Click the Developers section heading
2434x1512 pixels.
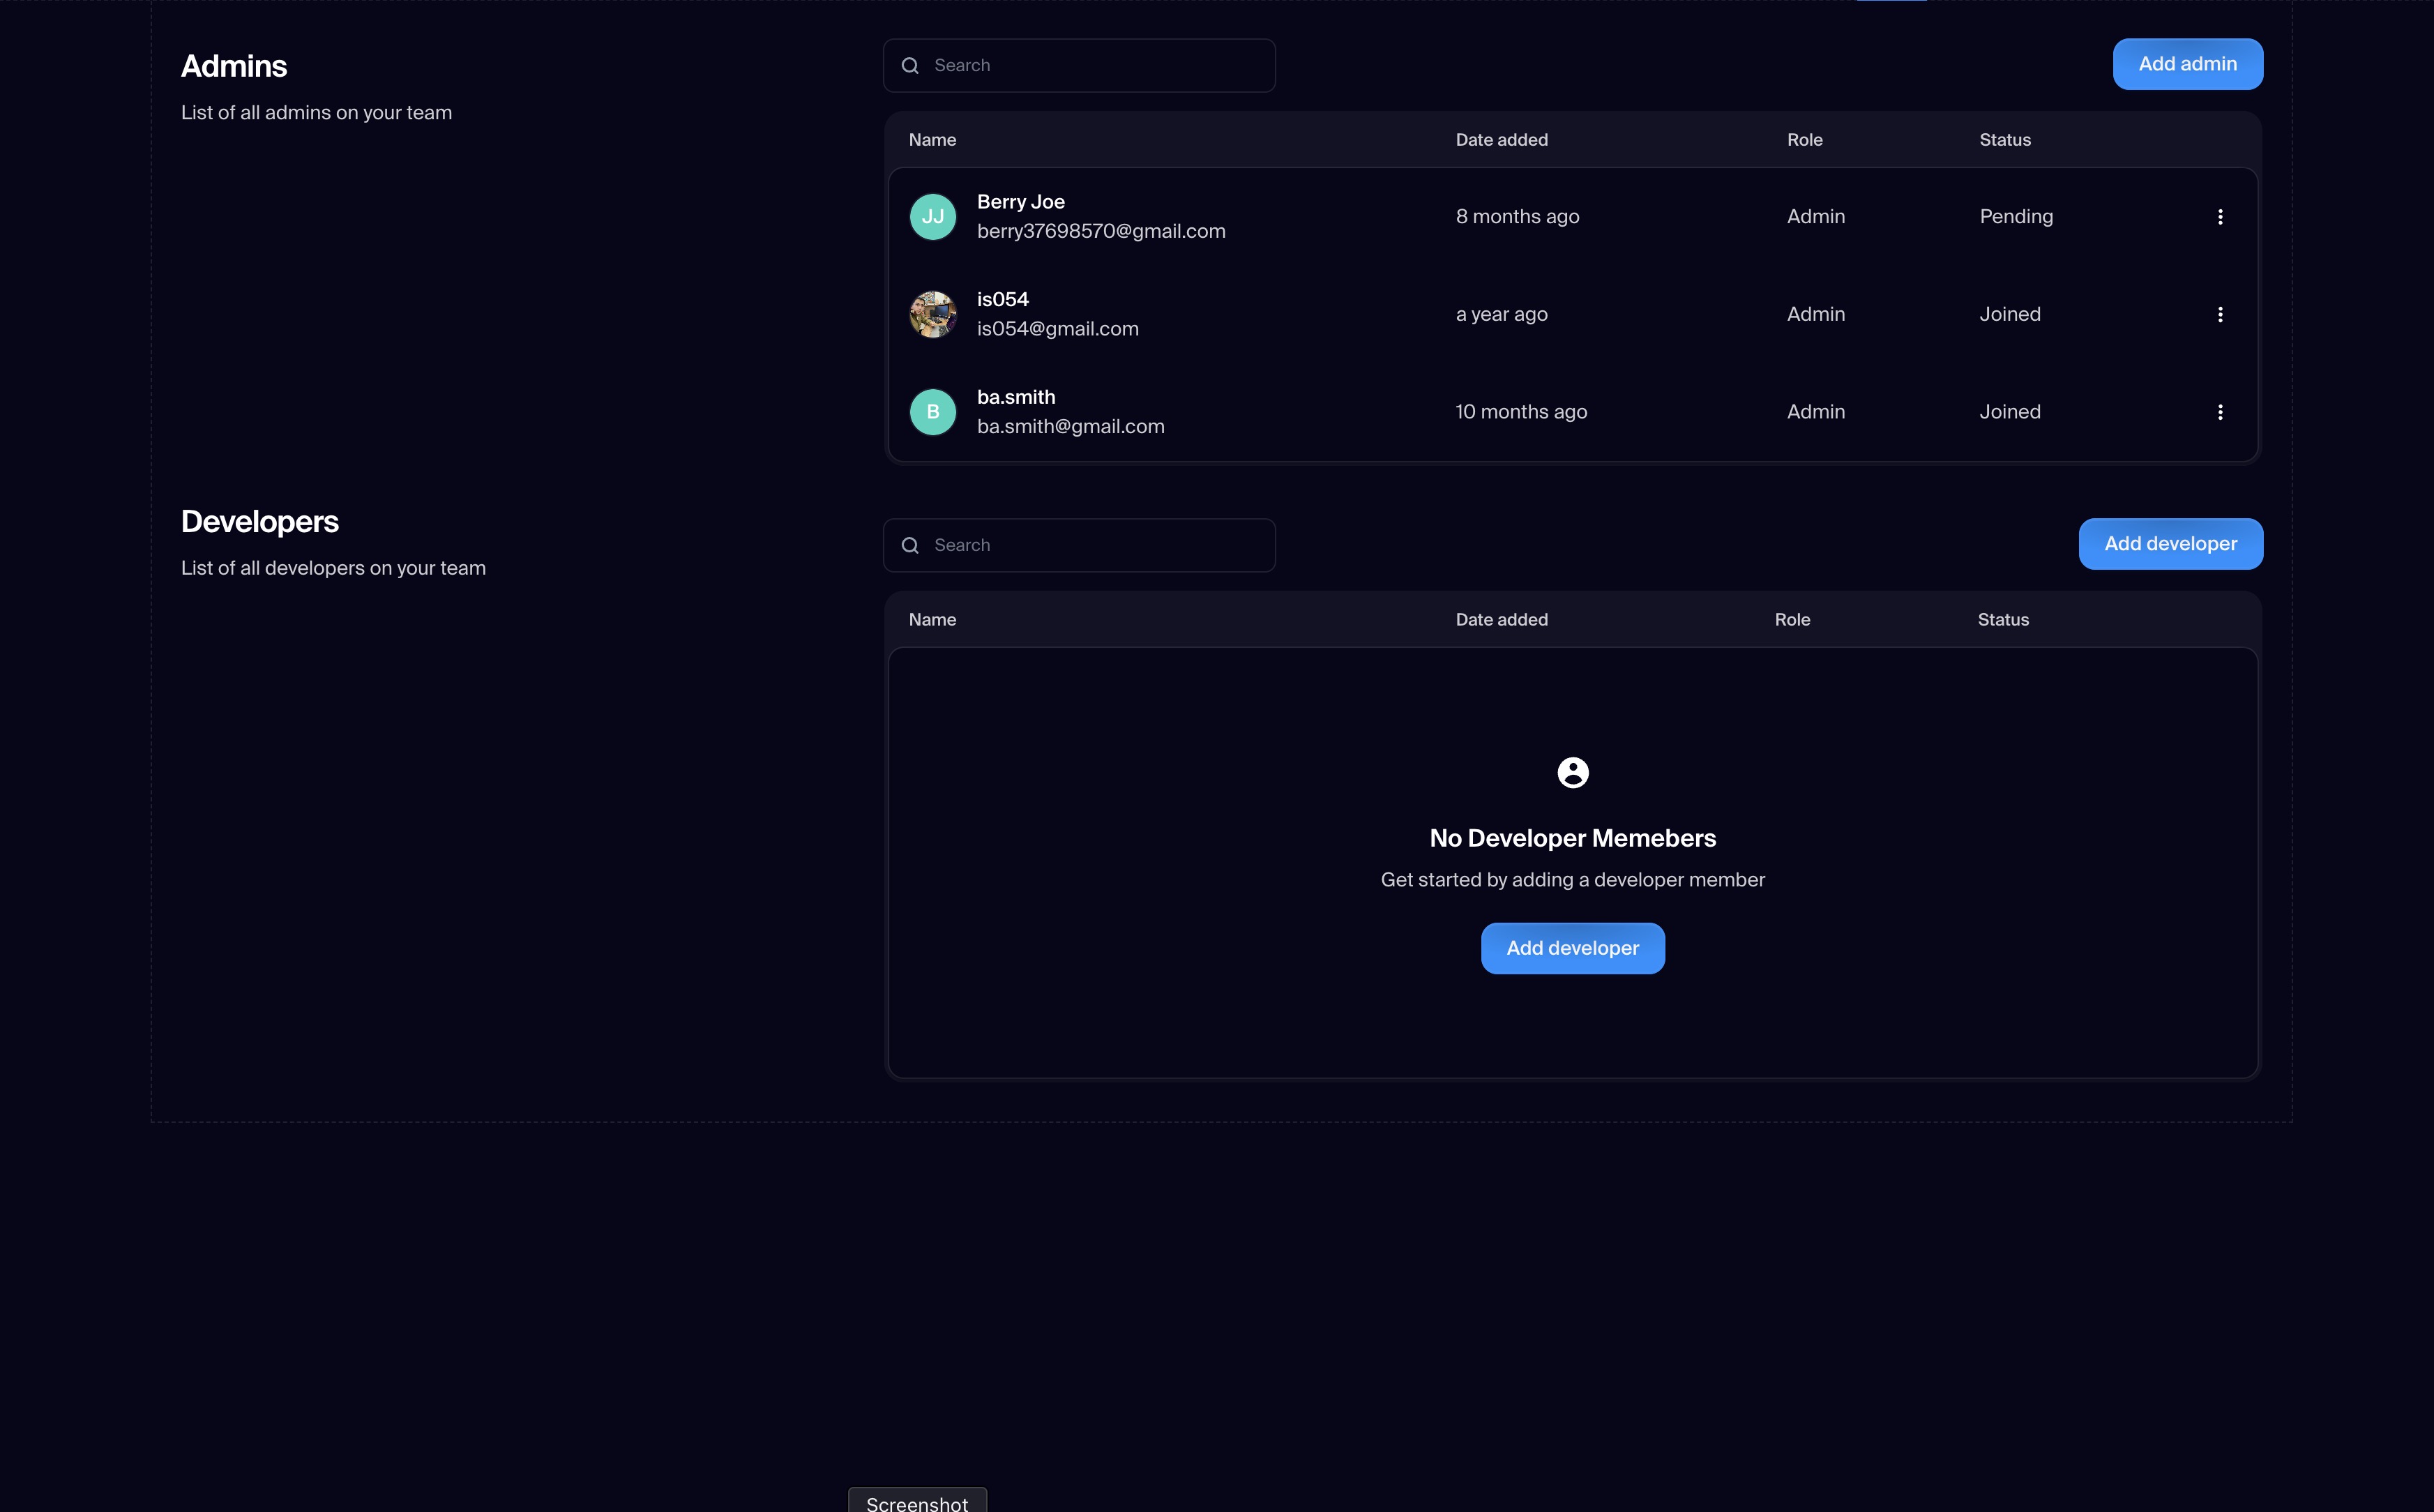(259, 522)
